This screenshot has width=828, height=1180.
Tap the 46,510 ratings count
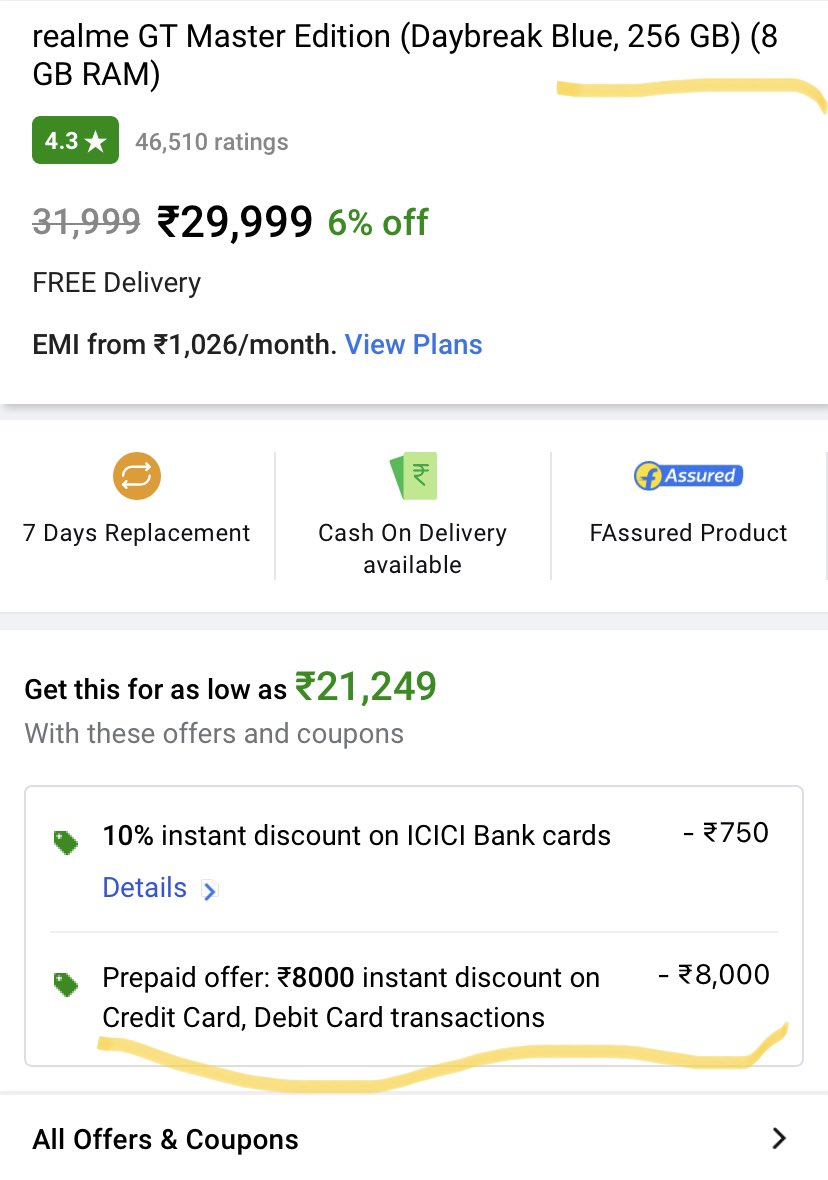pos(212,142)
